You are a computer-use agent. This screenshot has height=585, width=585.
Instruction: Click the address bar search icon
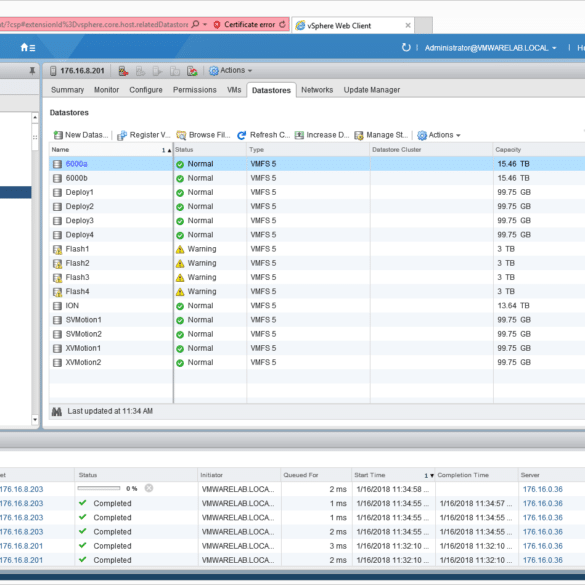click(x=195, y=24)
